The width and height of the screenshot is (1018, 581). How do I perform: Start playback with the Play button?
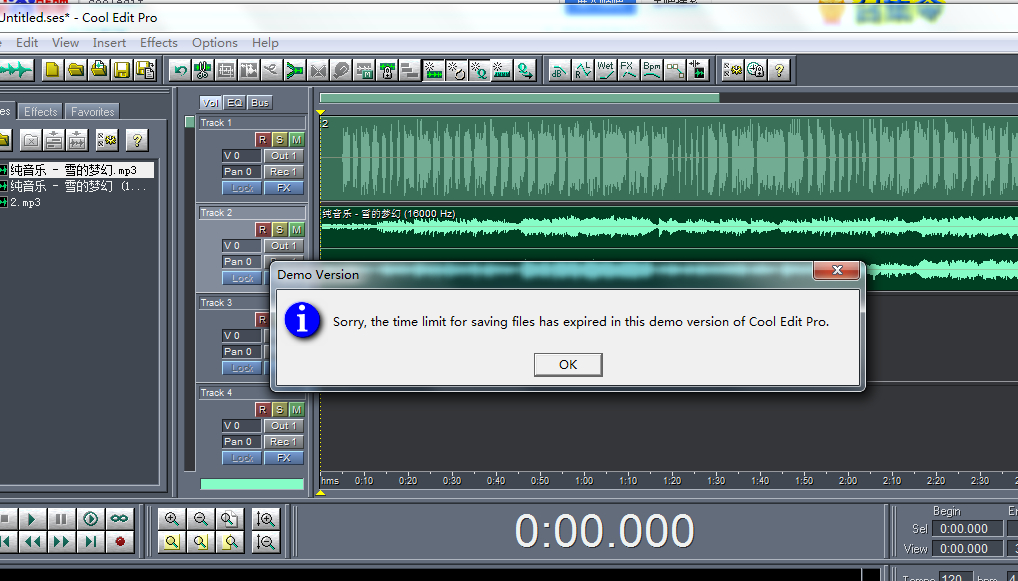tap(31, 519)
